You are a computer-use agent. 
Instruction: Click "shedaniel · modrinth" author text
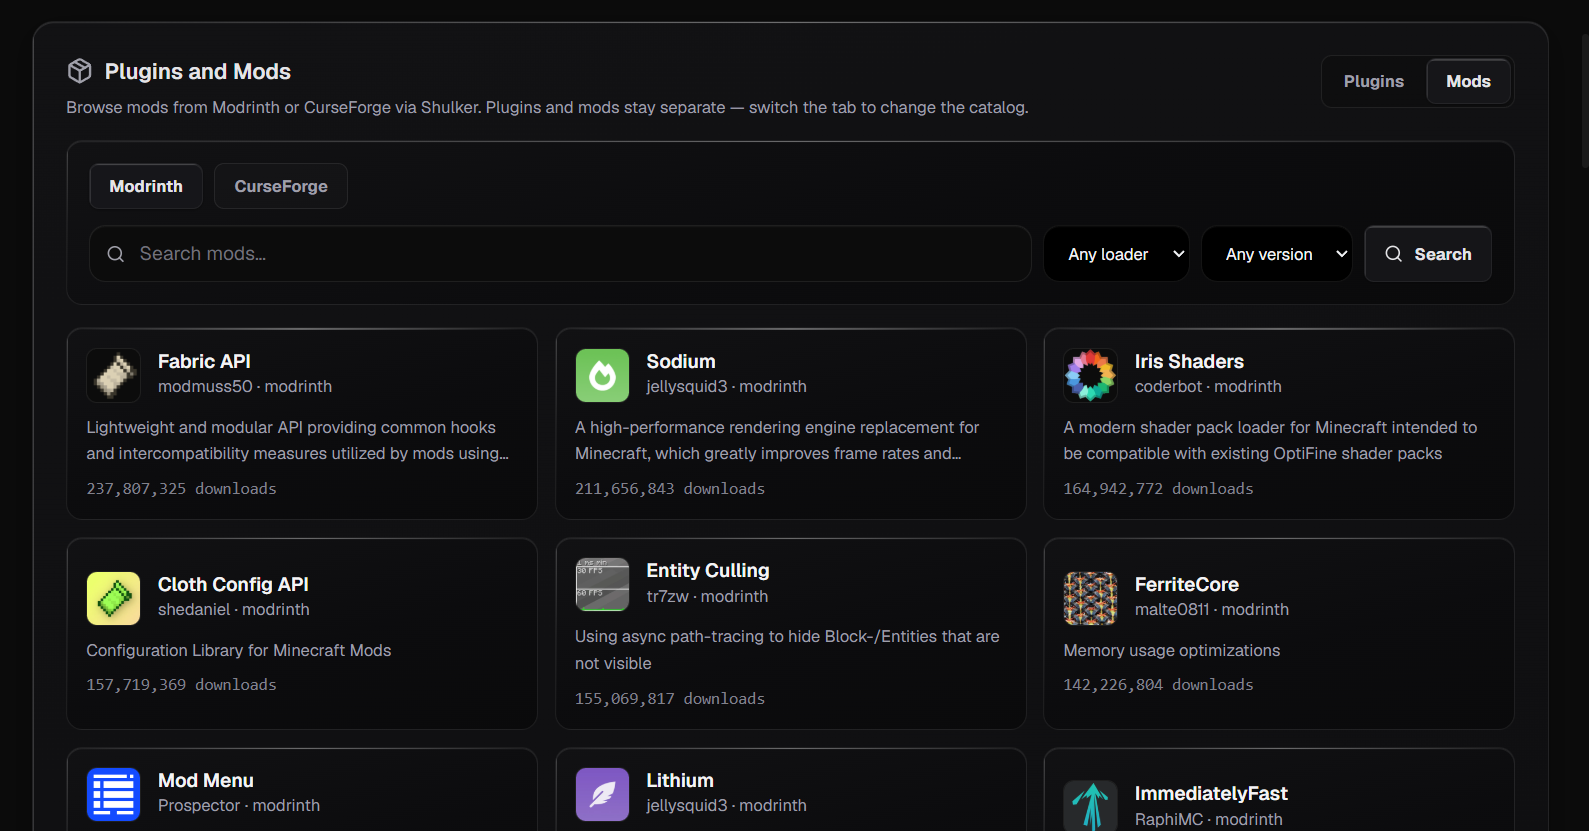click(234, 609)
